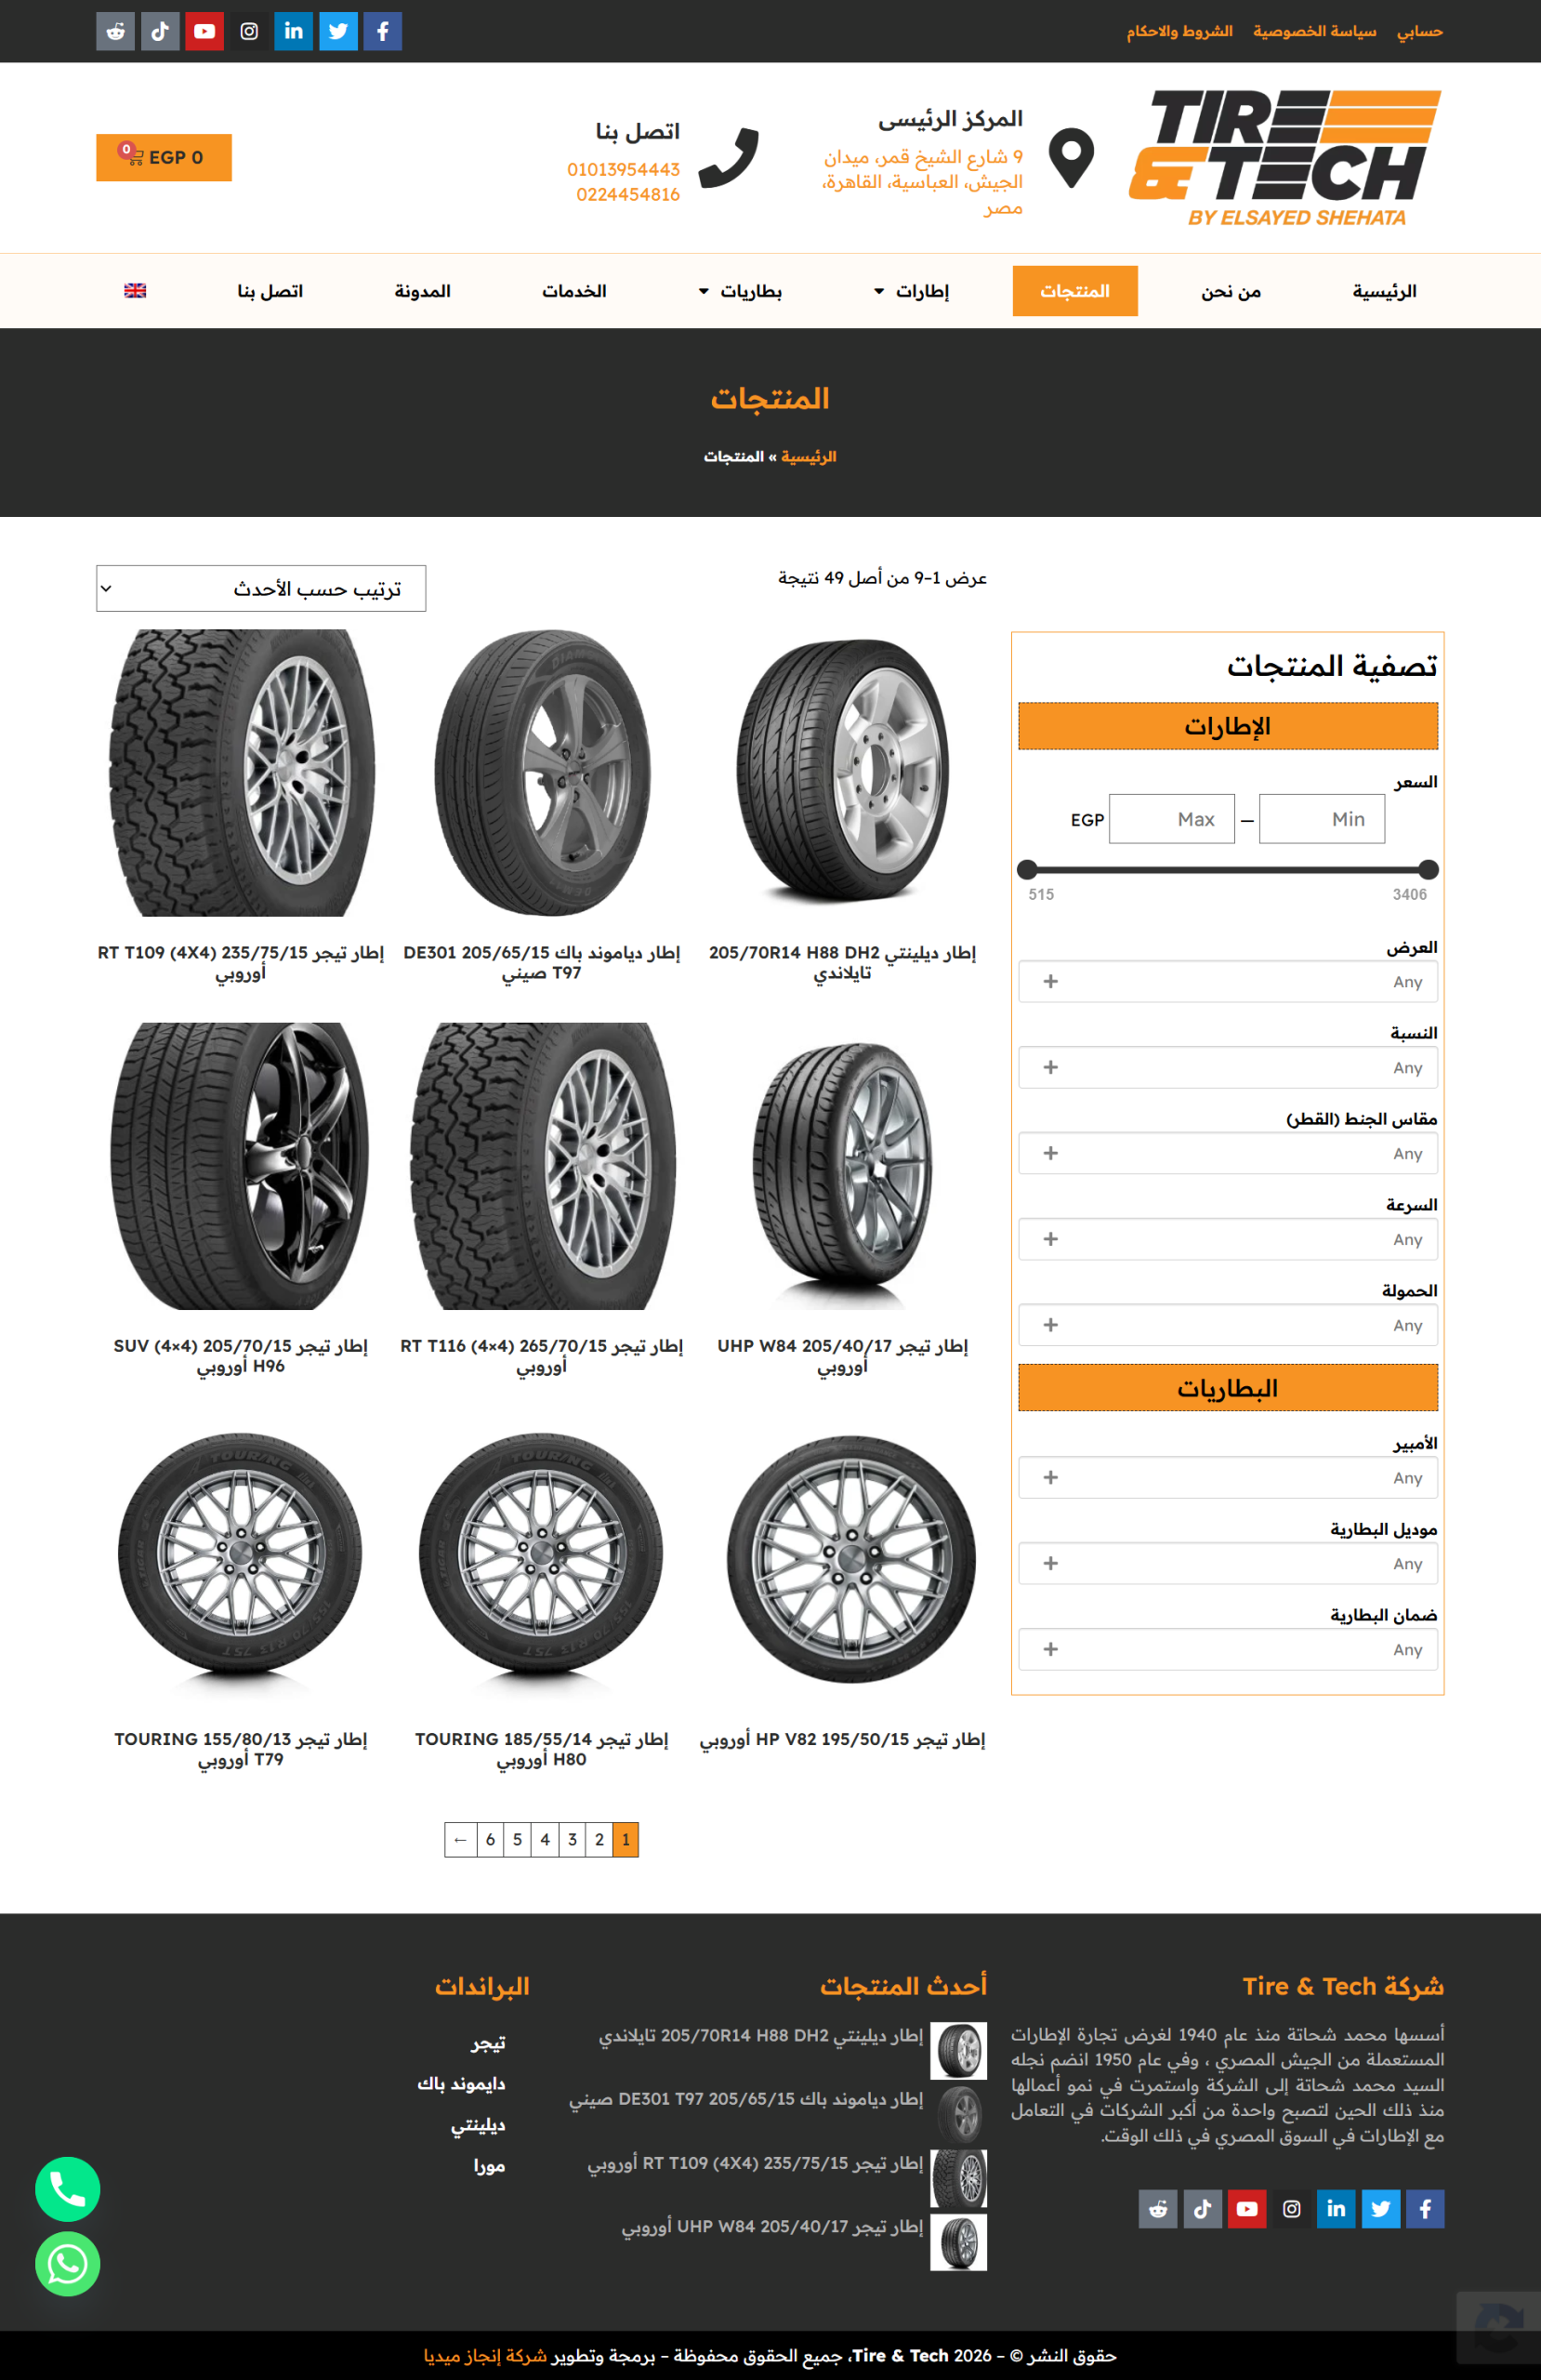1541x2380 pixels.
Task: Expand the النسبة ratio filter dropdown
Action: pyautogui.click(x=1228, y=1068)
